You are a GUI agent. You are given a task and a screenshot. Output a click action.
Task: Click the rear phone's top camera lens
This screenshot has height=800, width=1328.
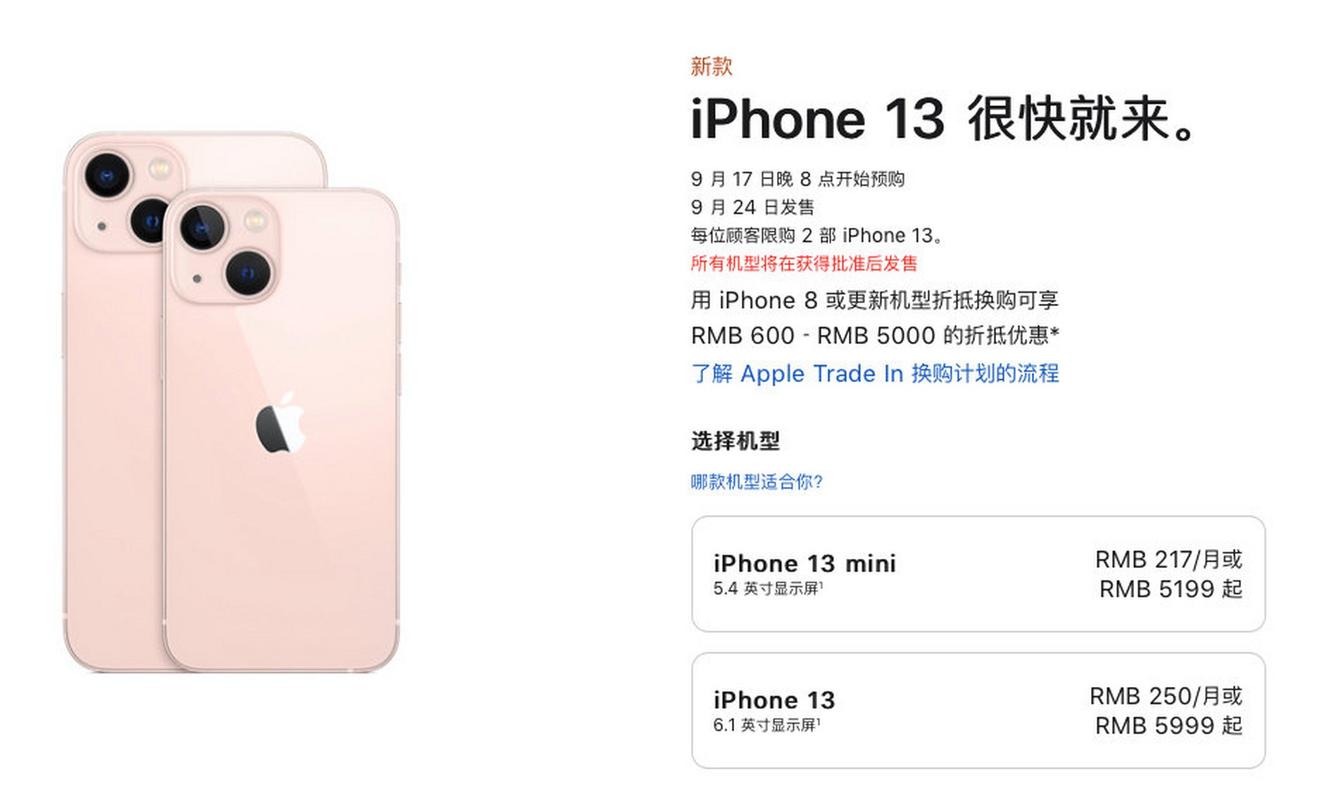(107, 176)
